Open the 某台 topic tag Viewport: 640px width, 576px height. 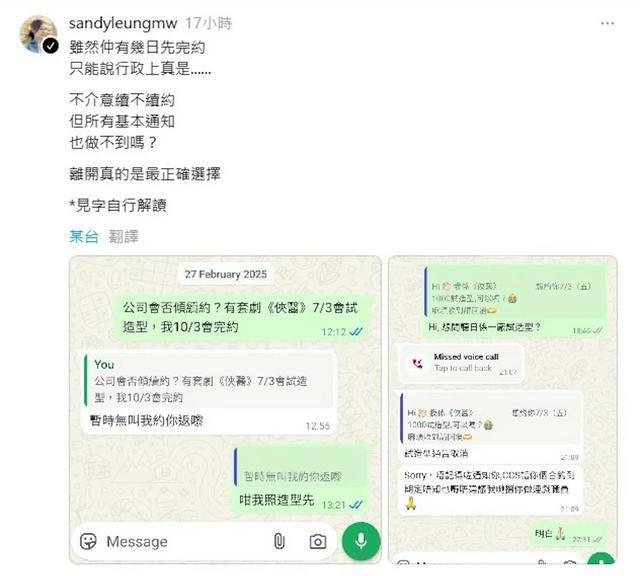coord(84,236)
